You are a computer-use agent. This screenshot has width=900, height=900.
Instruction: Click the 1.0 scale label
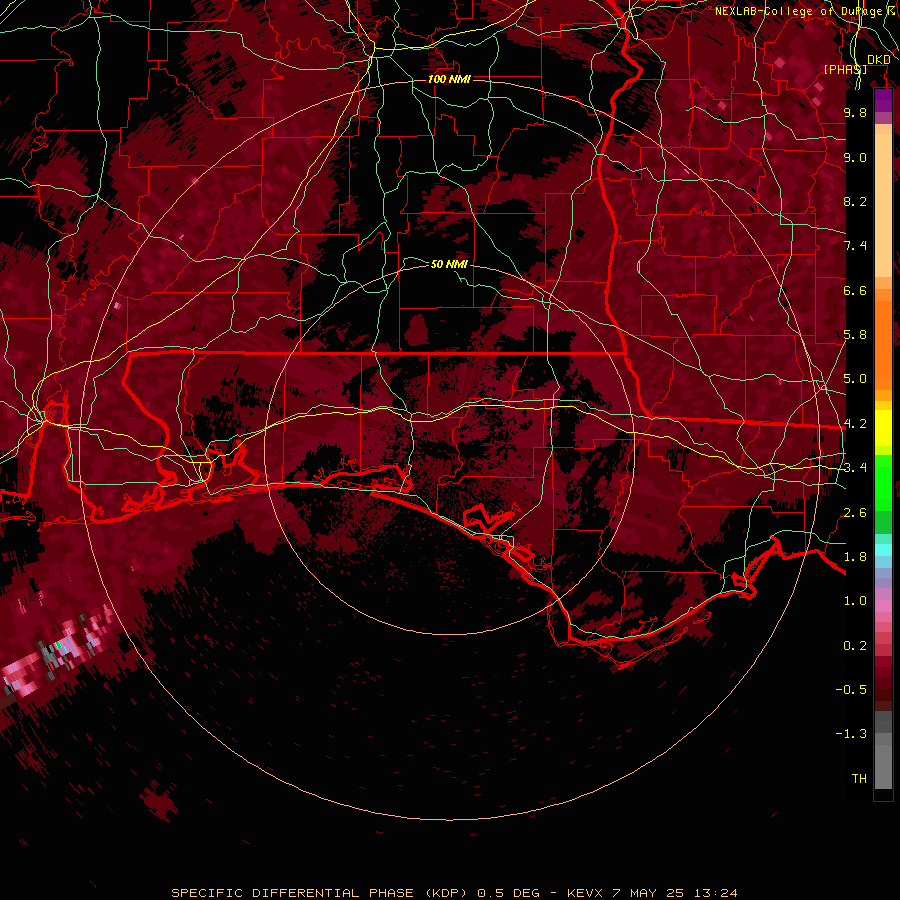[855, 601]
